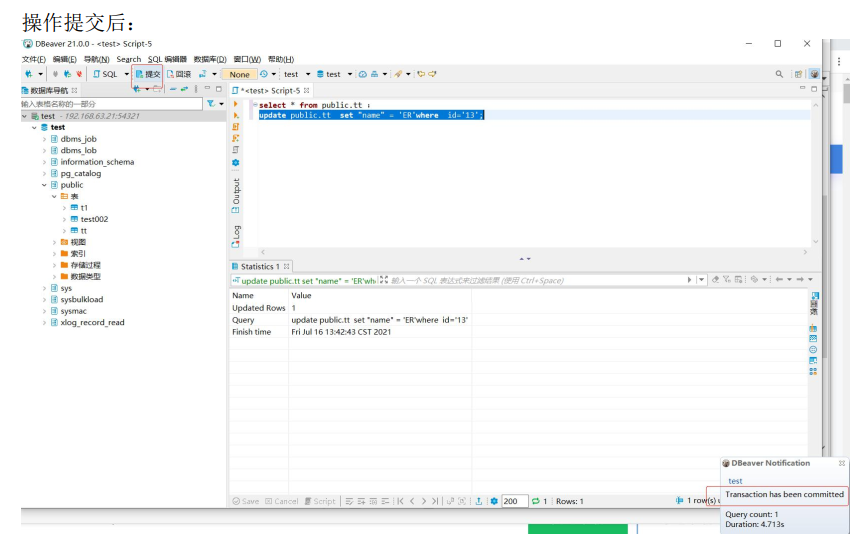Screen dimensions: 864x546
Task: Open the 窗口(W) menu
Action: (247, 59)
